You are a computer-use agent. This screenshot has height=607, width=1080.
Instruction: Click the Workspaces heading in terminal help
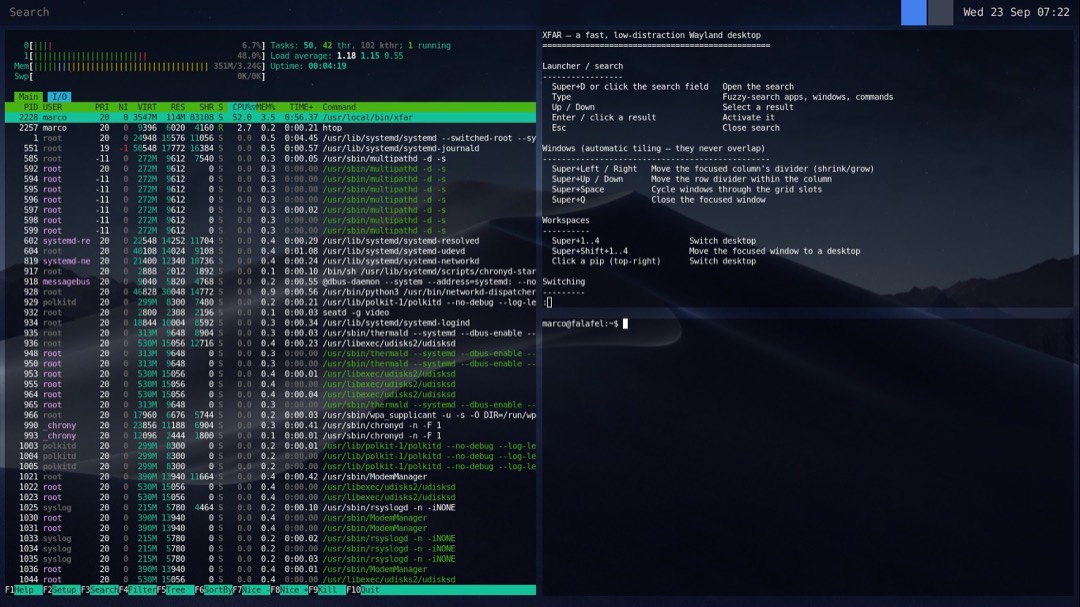pos(565,220)
